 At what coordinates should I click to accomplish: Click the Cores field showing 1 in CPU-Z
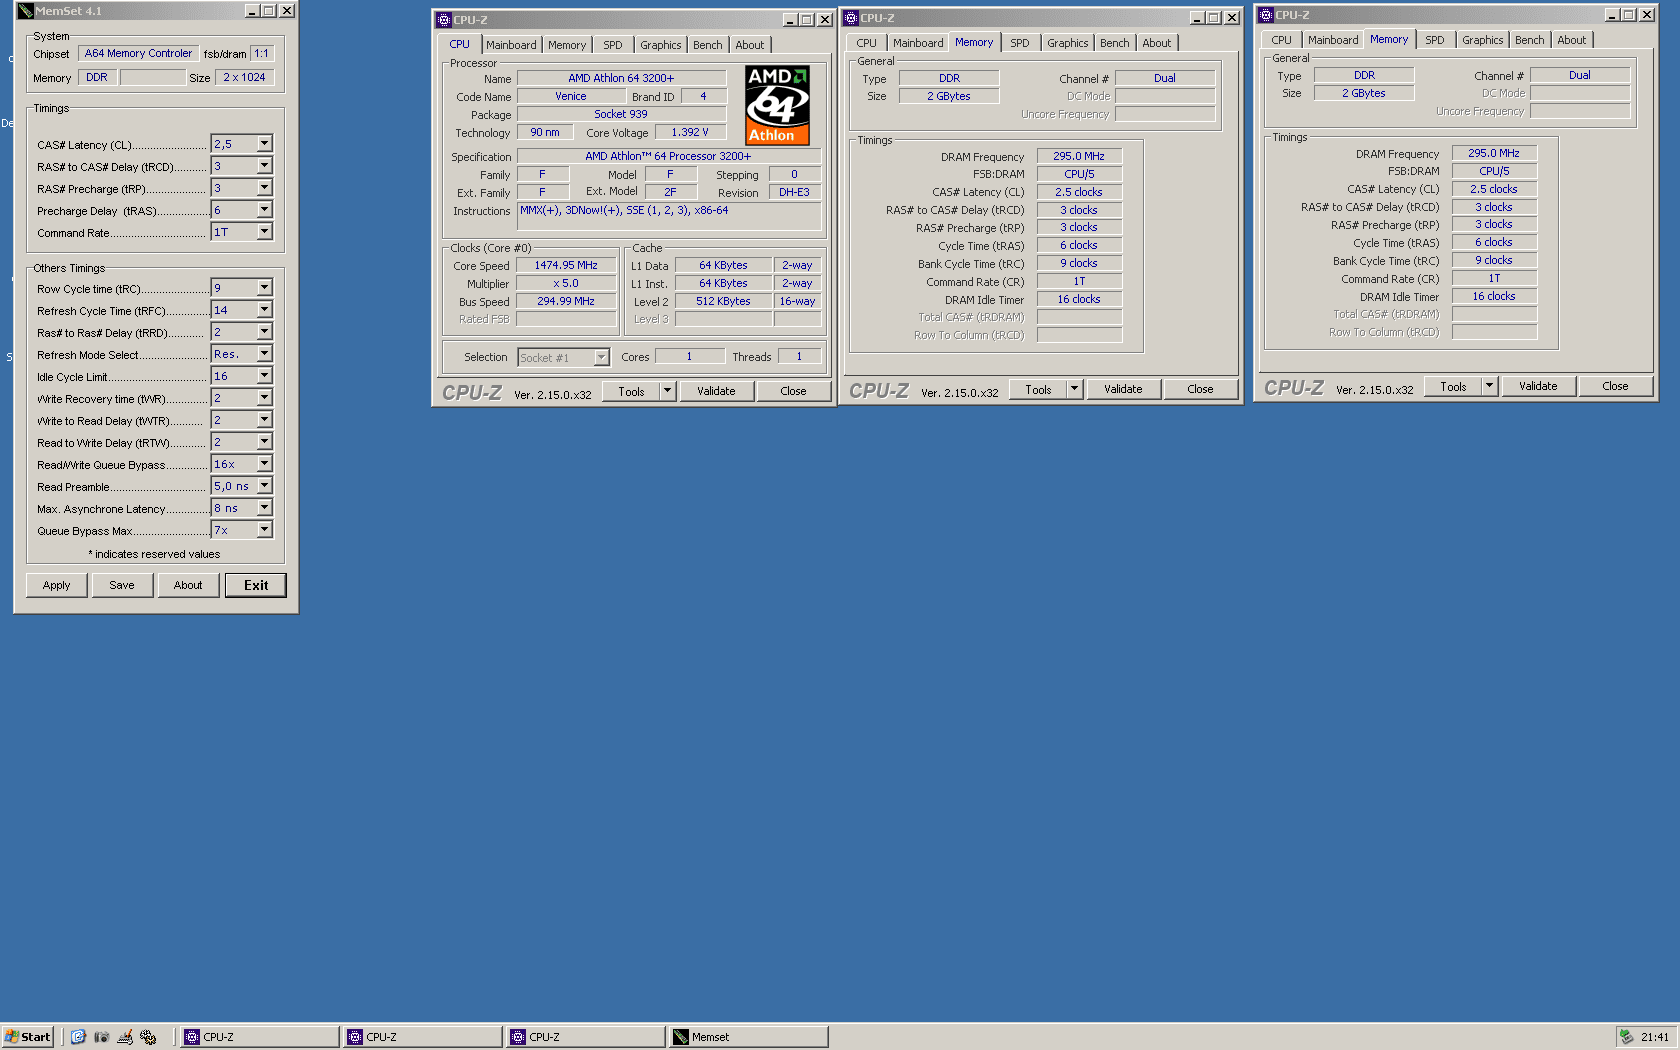point(690,357)
